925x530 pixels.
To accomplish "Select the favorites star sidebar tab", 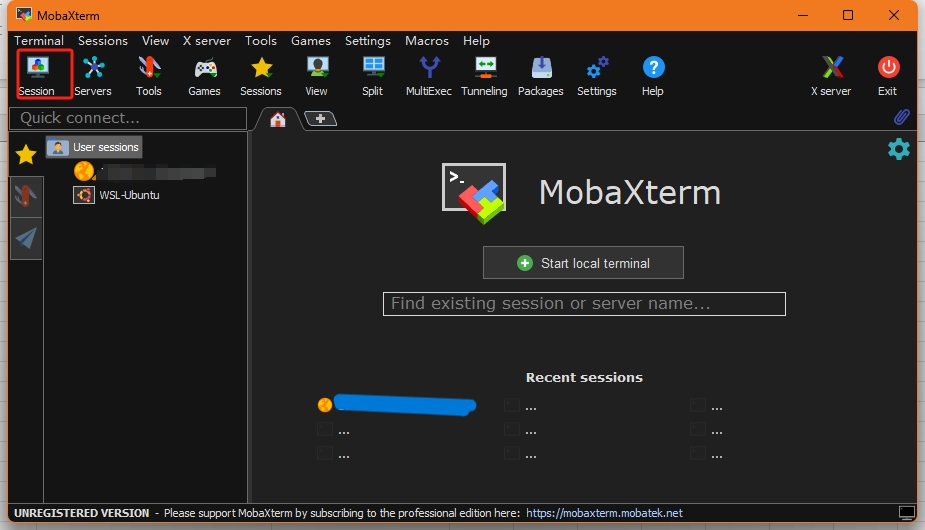I will [26, 154].
